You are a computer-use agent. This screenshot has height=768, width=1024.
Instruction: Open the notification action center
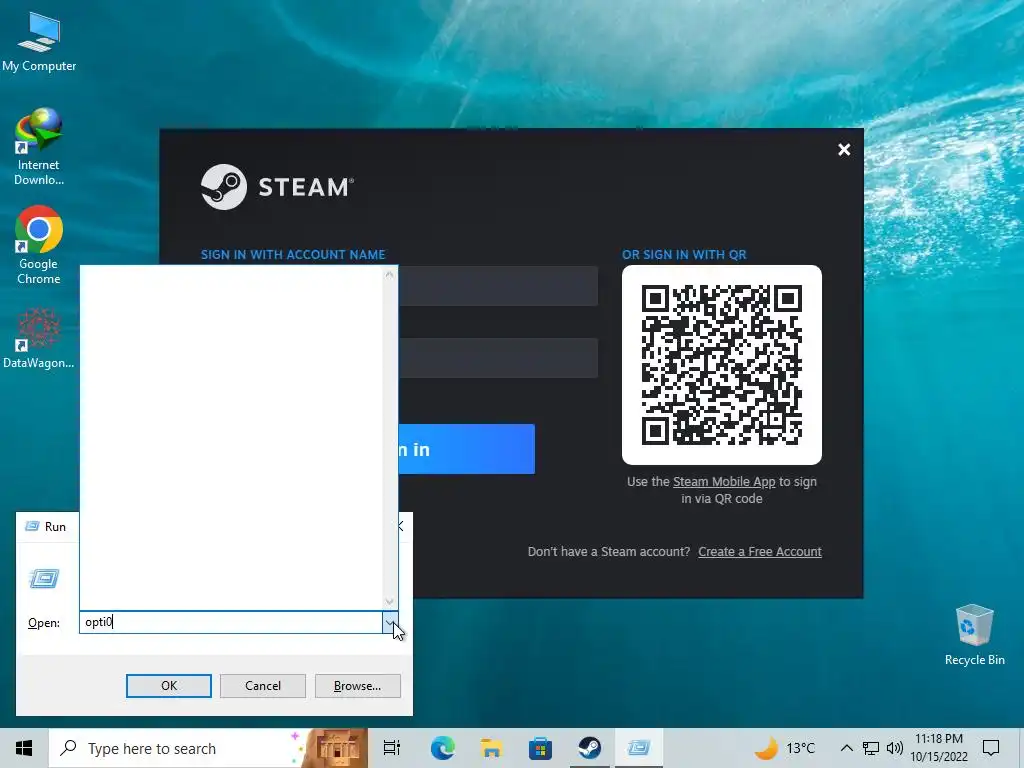click(991, 748)
